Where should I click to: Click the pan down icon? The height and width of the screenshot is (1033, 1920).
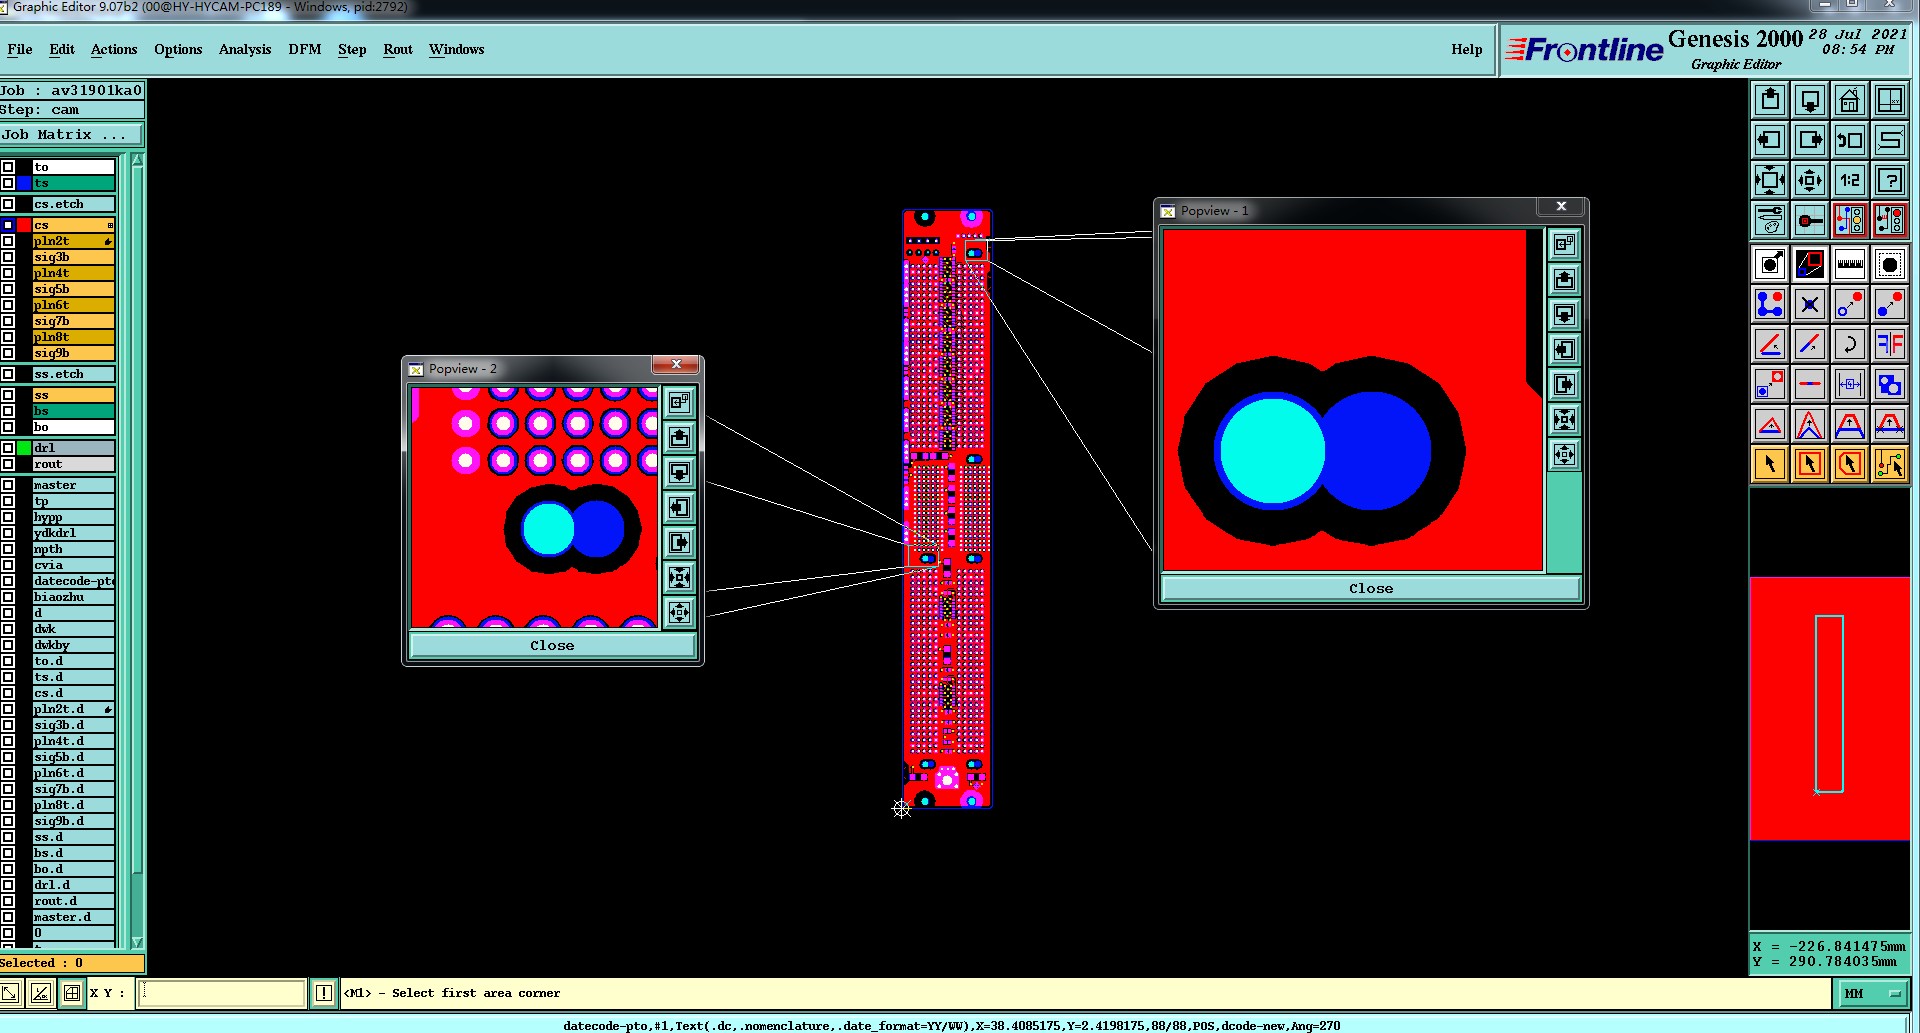pyautogui.click(x=1810, y=100)
